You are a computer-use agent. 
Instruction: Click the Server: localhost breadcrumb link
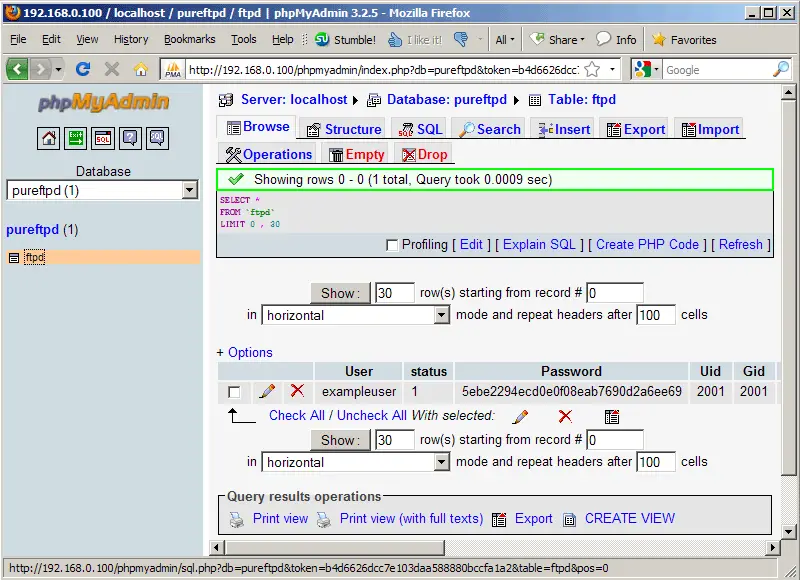click(x=294, y=99)
